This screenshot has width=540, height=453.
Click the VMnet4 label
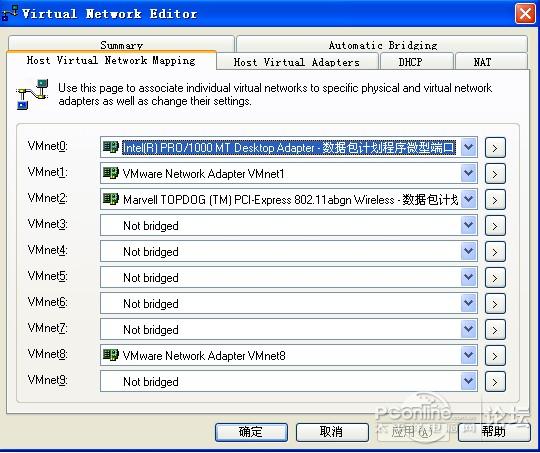[48, 250]
